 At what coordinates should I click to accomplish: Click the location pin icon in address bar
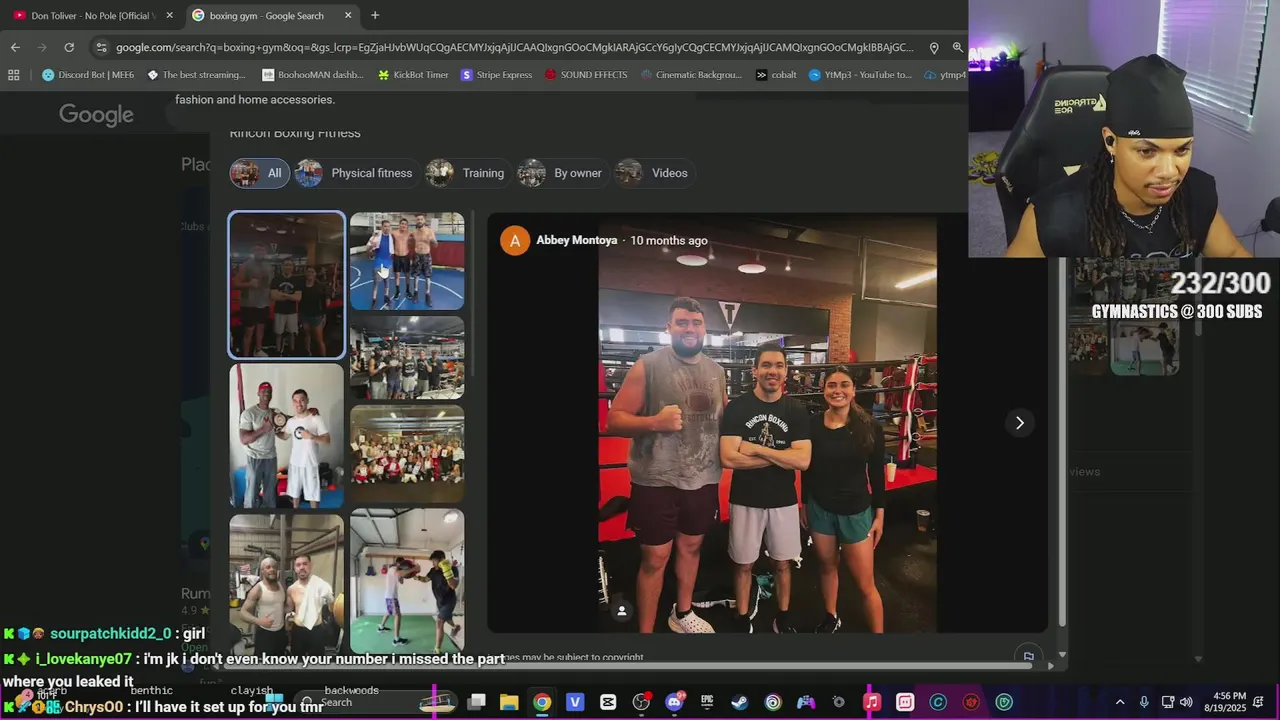click(934, 47)
